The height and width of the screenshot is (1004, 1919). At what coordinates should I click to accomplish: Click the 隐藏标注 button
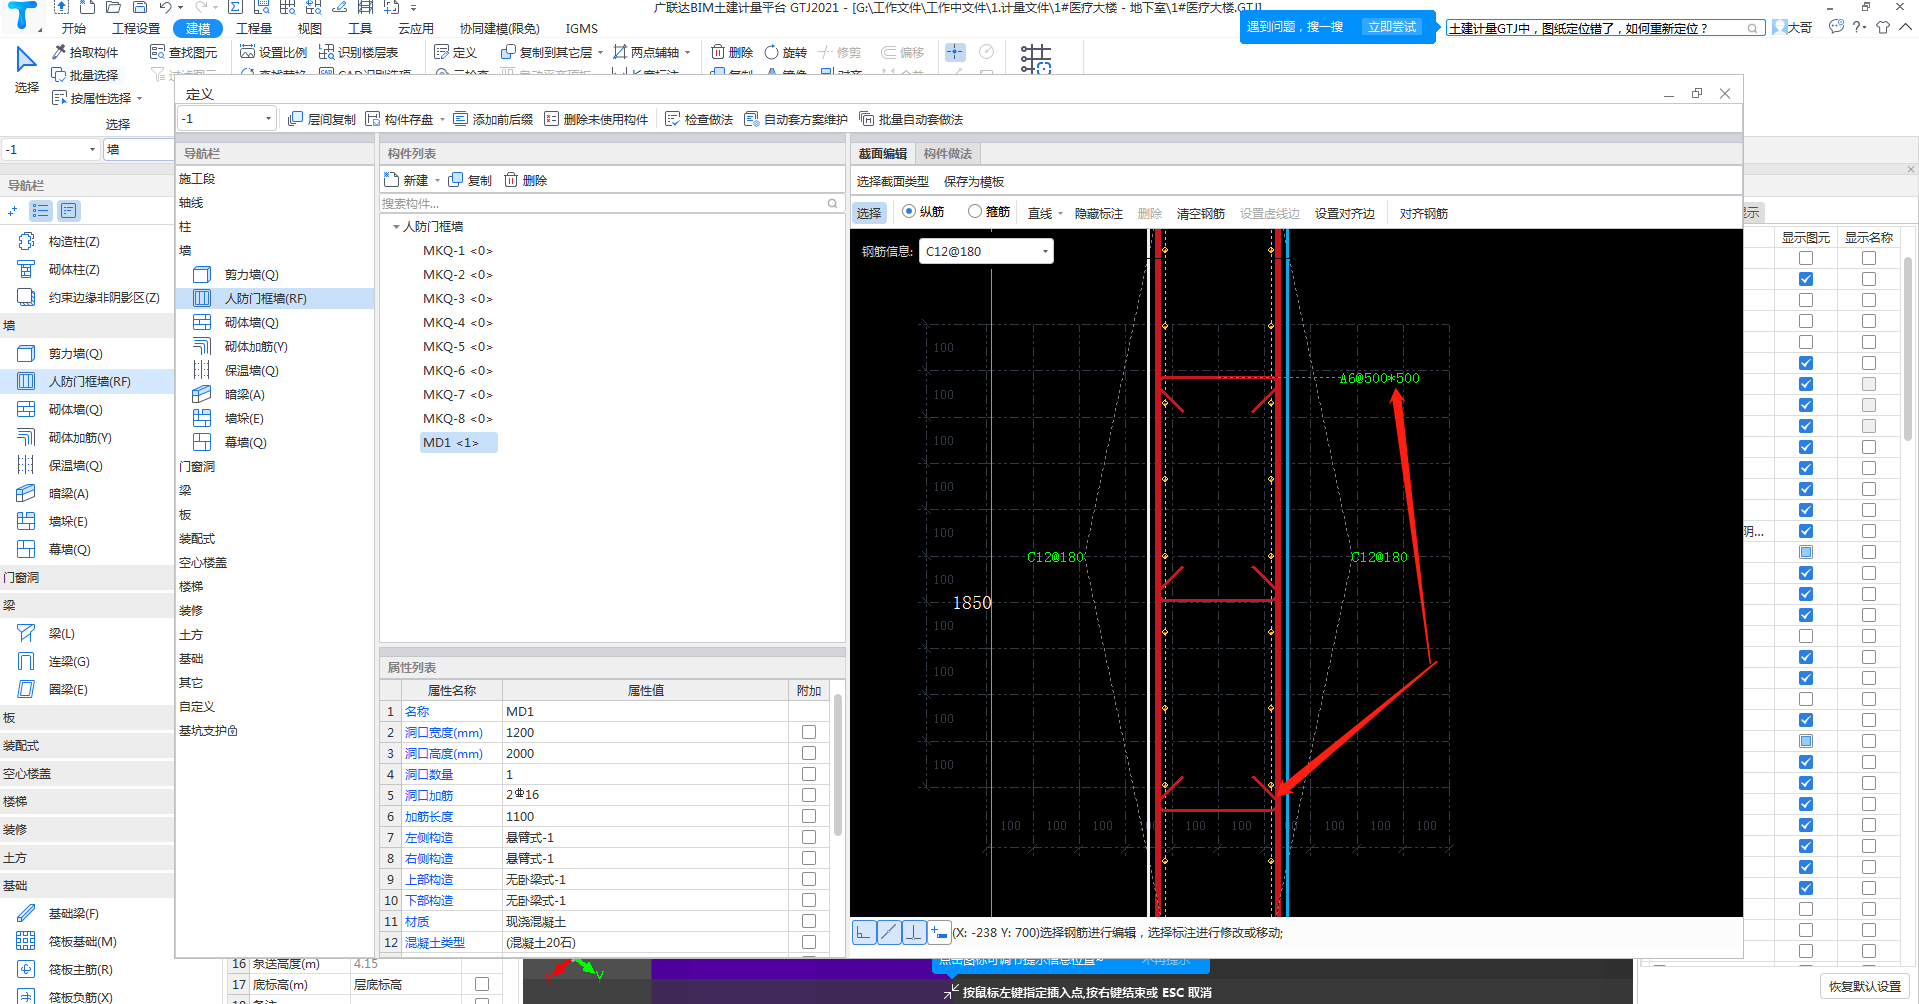pos(1098,213)
